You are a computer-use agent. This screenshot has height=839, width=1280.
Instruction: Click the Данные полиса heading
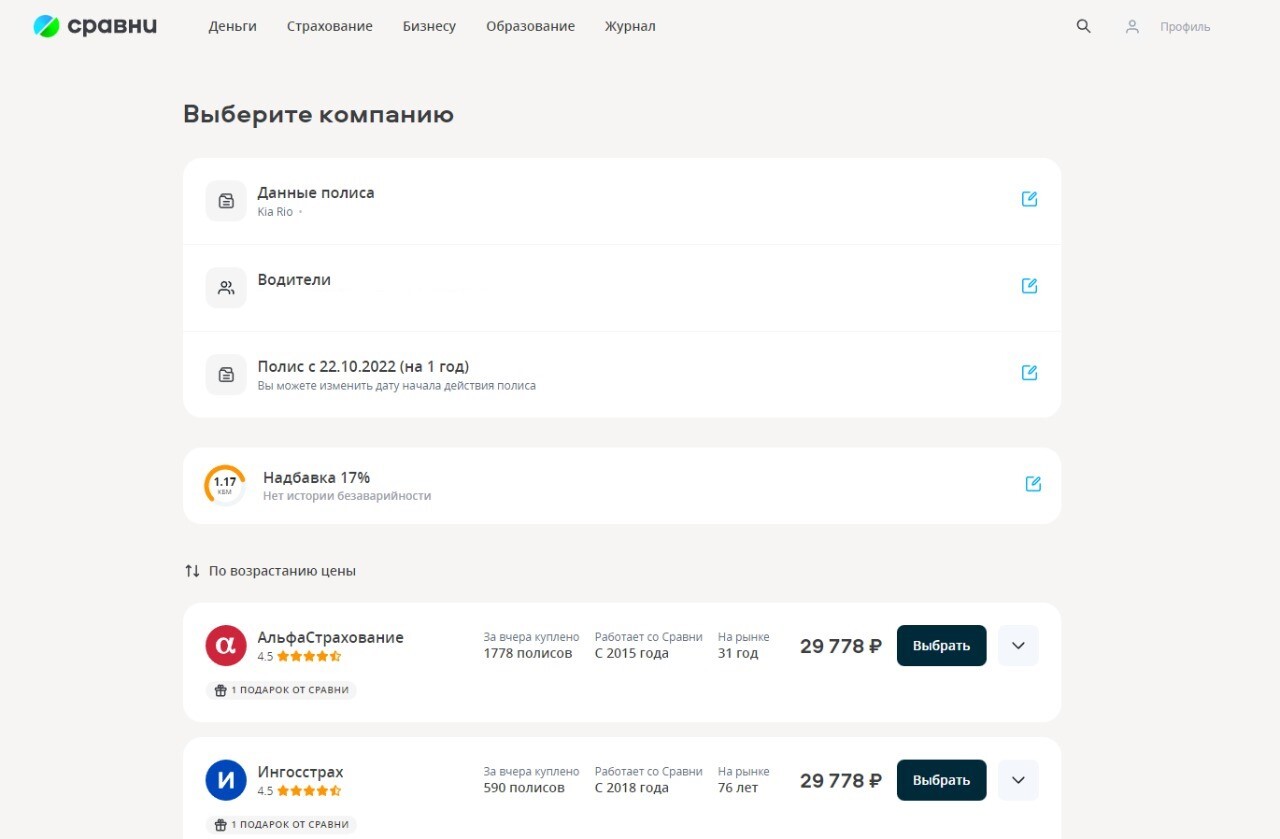pyautogui.click(x=316, y=193)
